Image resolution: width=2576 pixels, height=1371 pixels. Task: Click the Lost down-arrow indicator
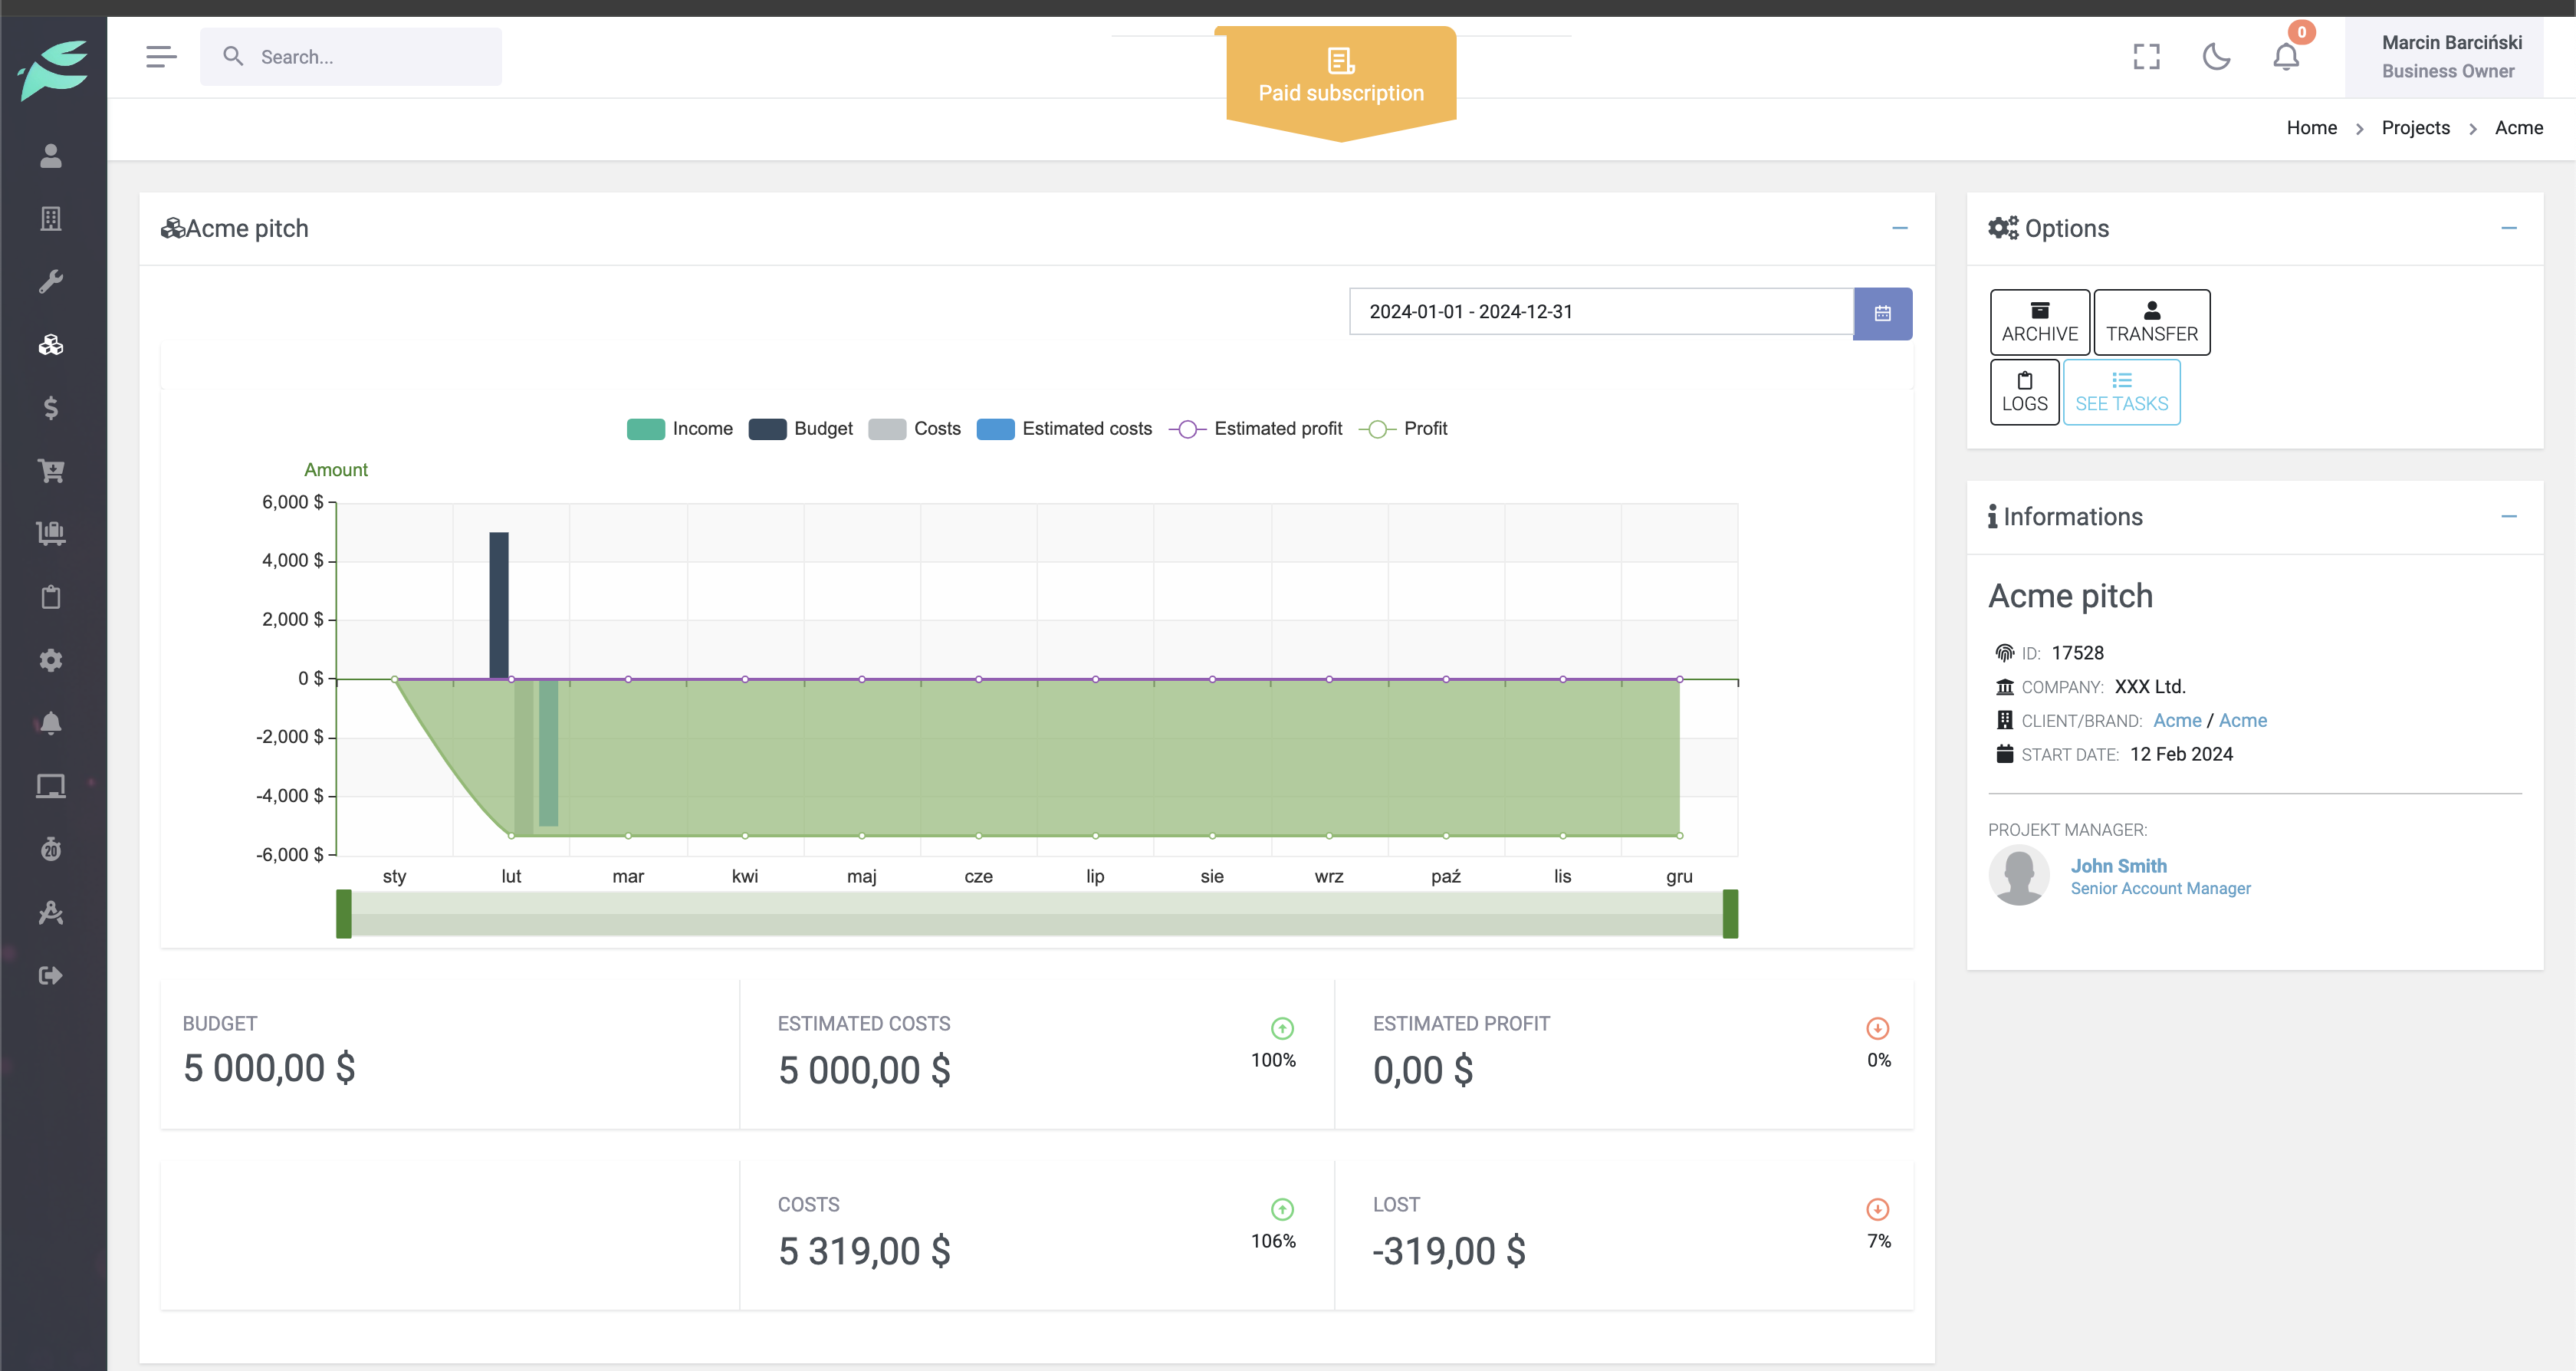[x=1877, y=1209]
